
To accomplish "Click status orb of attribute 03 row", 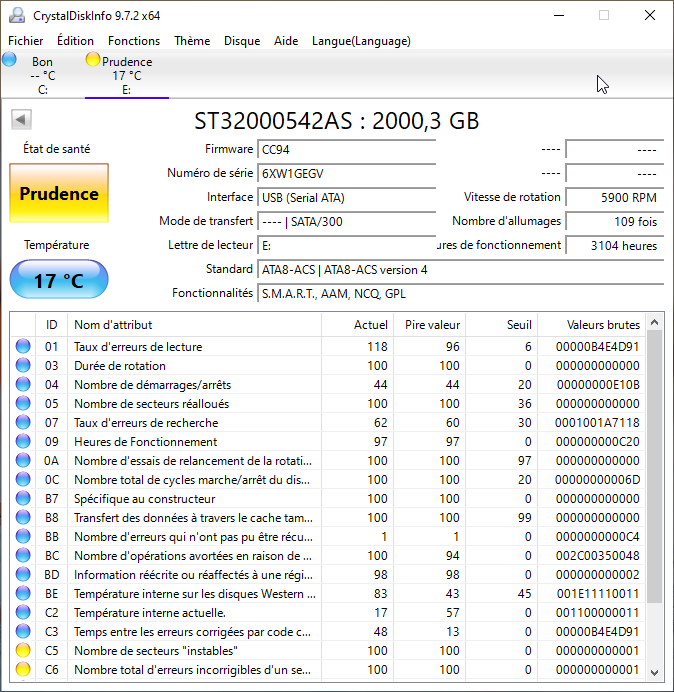I will 23,365.
